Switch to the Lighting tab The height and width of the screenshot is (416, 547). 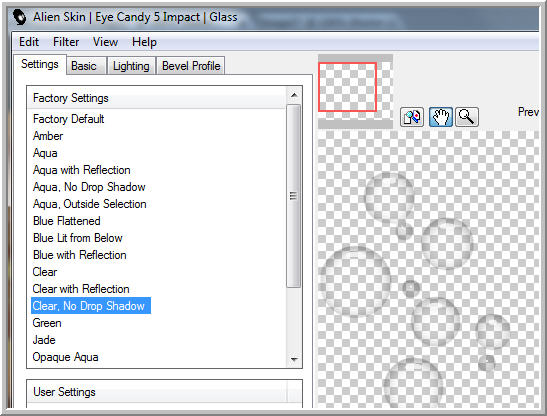point(131,66)
